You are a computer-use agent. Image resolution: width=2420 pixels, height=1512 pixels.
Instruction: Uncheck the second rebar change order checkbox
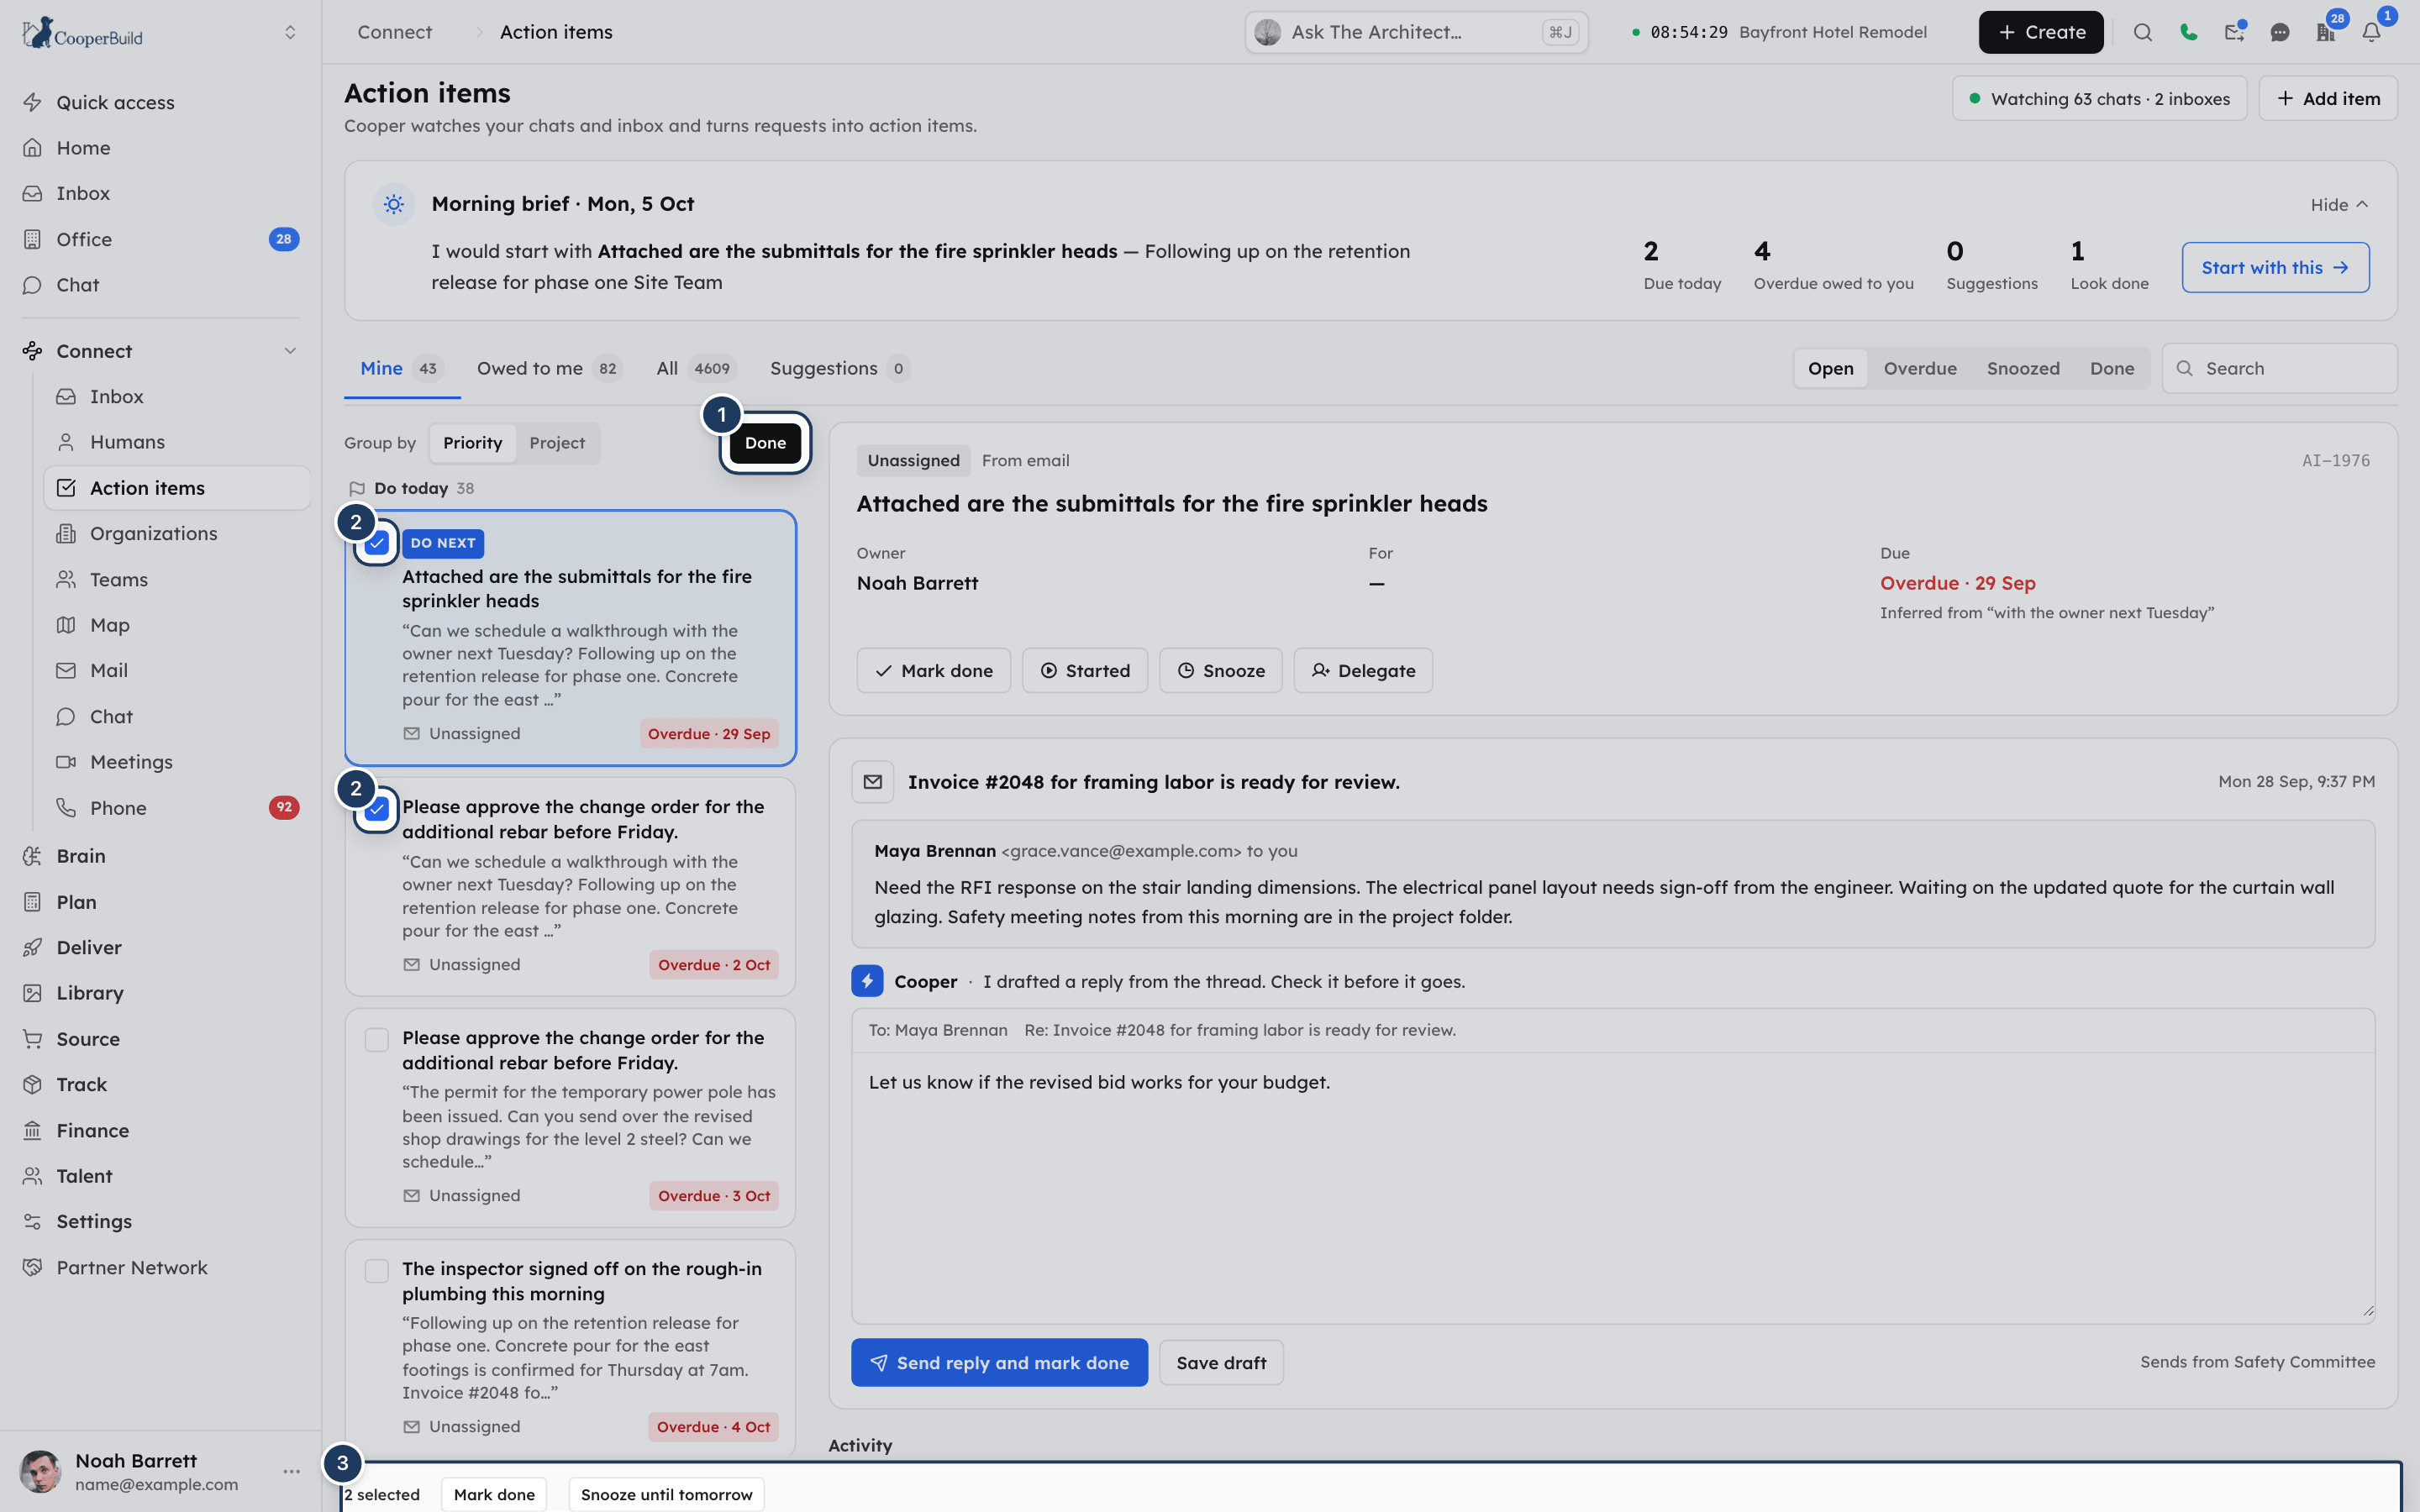point(377,809)
